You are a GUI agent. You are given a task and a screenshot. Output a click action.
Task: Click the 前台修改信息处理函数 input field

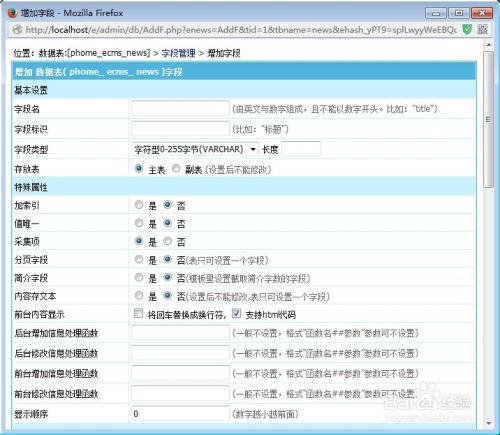(x=180, y=393)
